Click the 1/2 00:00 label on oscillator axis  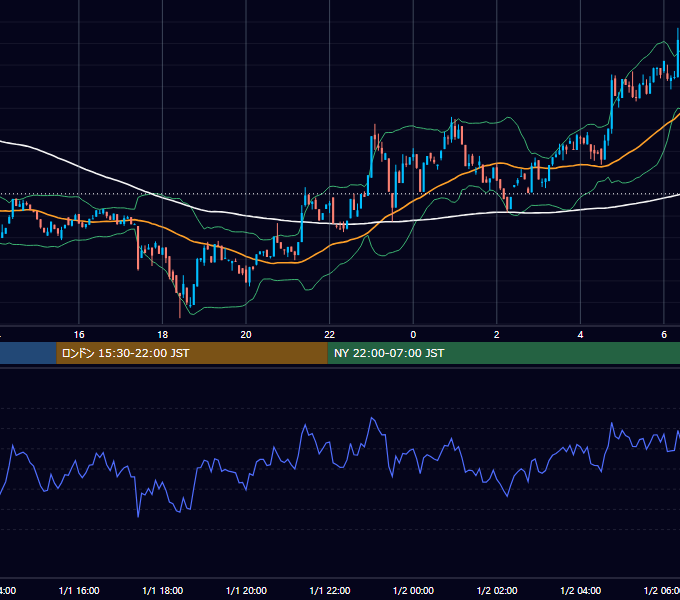[413, 590]
